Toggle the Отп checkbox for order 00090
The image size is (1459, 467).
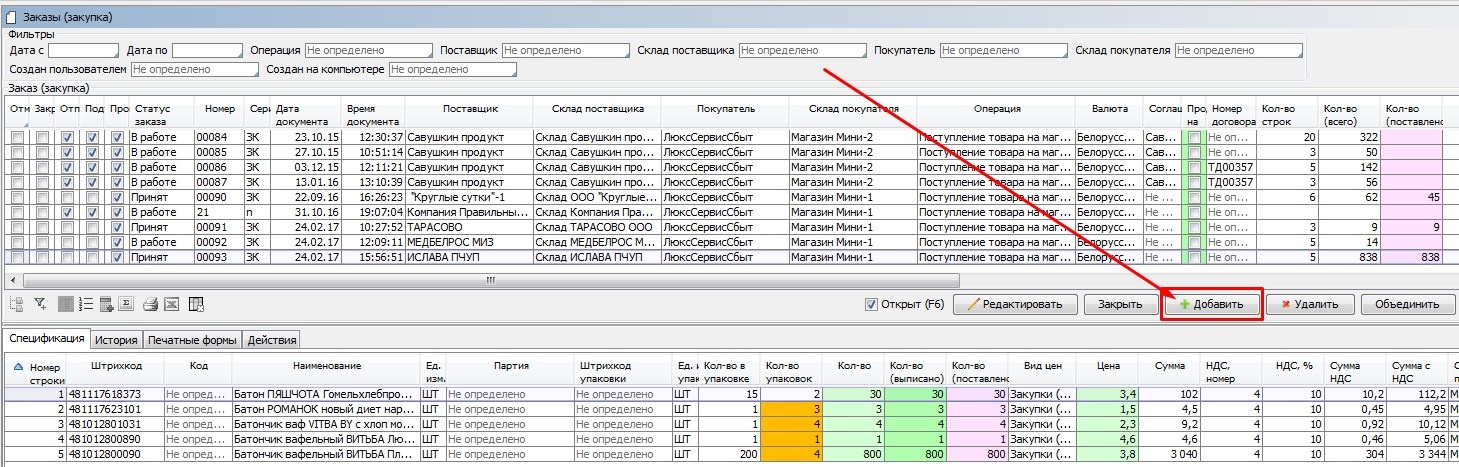(x=67, y=197)
